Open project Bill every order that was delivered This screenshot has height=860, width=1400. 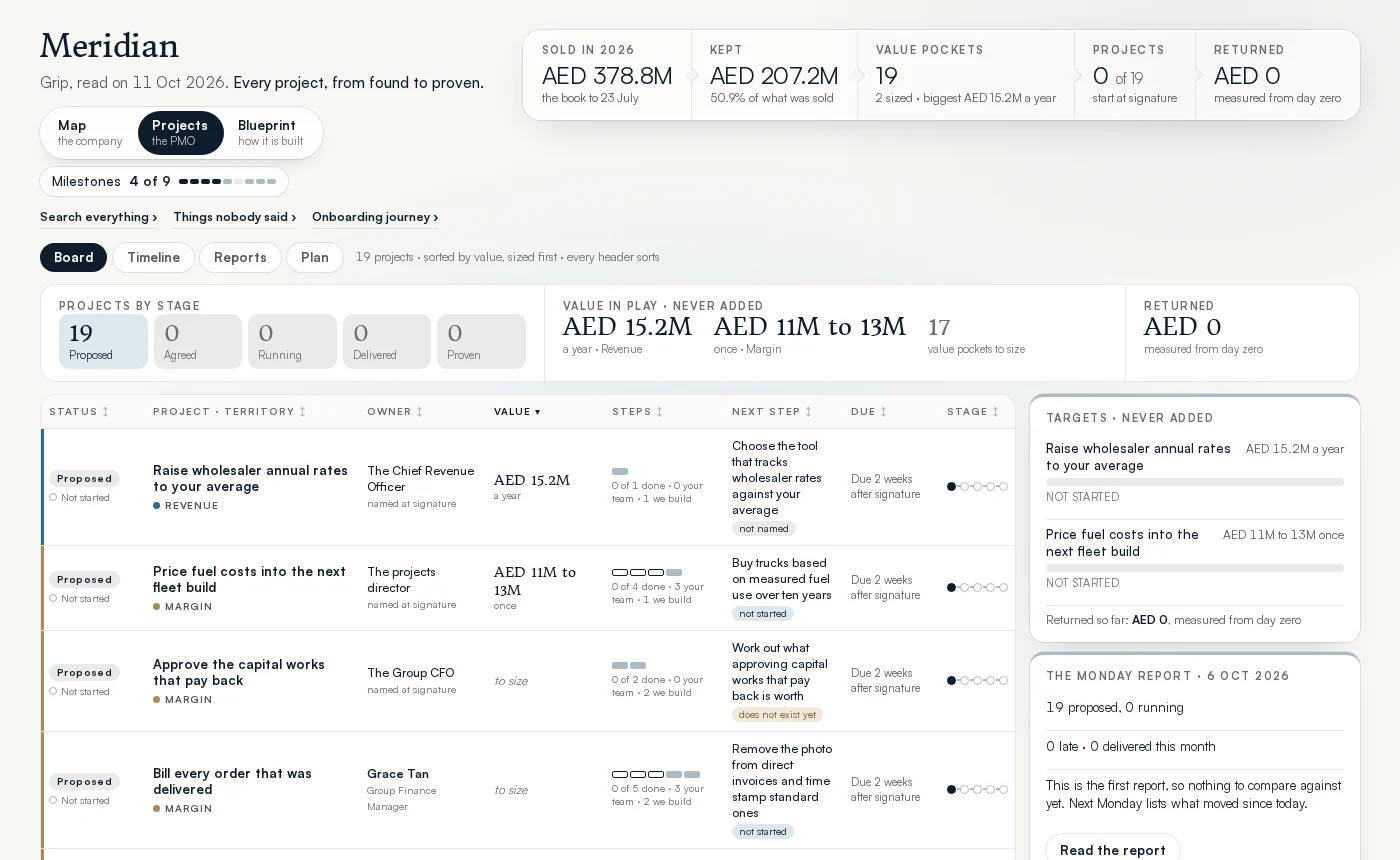[232, 781]
